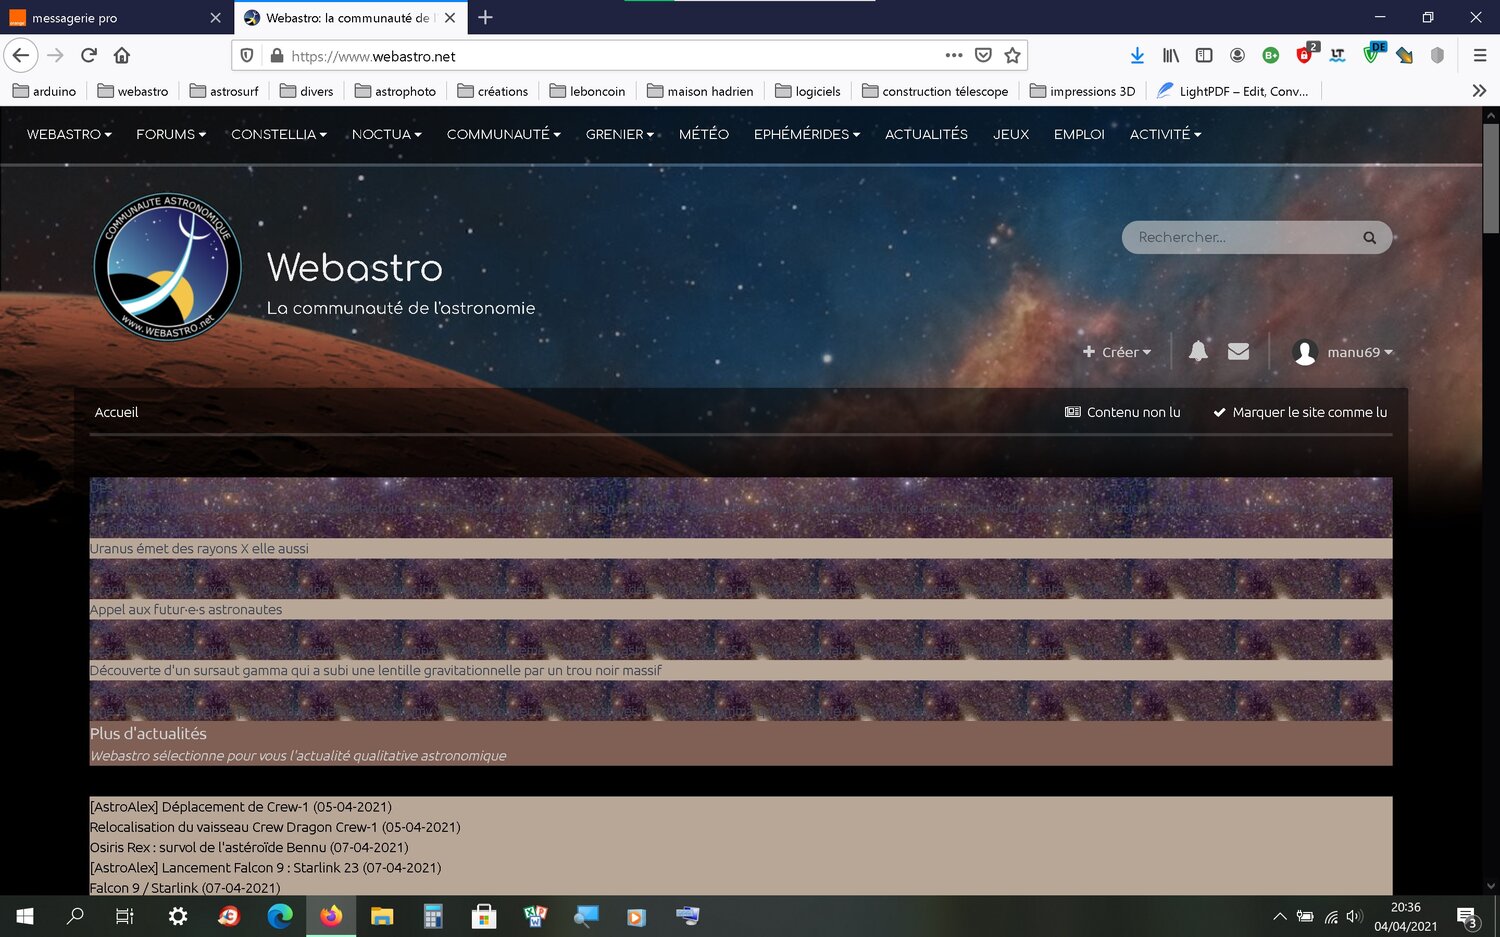Bookmark this page with the star

pyautogui.click(x=1012, y=55)
